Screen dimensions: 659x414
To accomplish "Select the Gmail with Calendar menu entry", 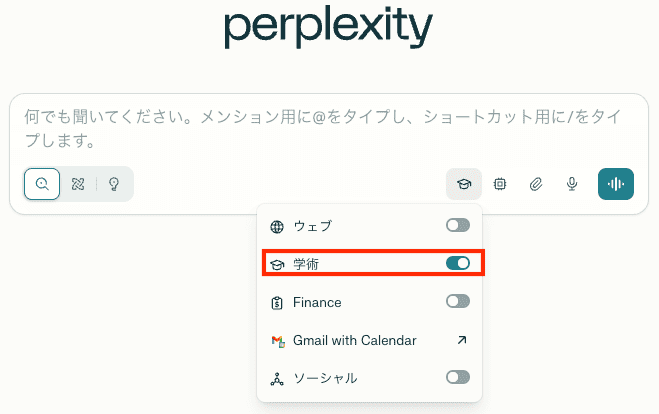I will 369,340.
